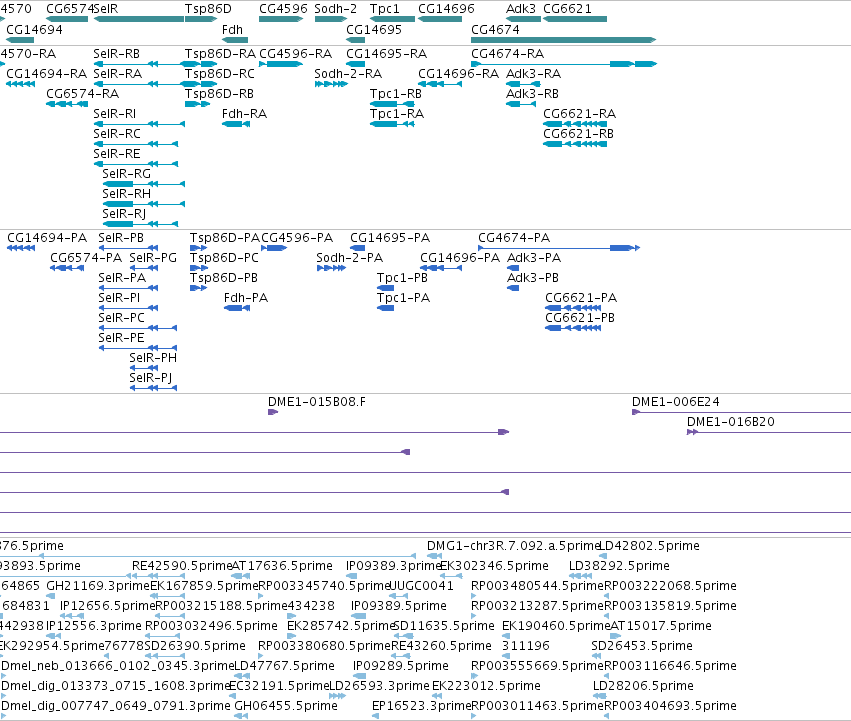Open EST 311196 label
The height and width of the screenshot is (721, 851).
point(526,646)
